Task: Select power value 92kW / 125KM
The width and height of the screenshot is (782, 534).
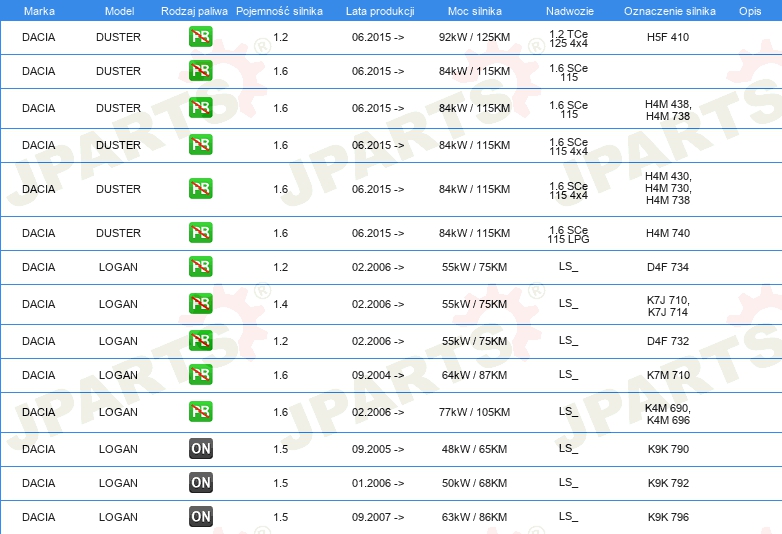Action: 474,37
